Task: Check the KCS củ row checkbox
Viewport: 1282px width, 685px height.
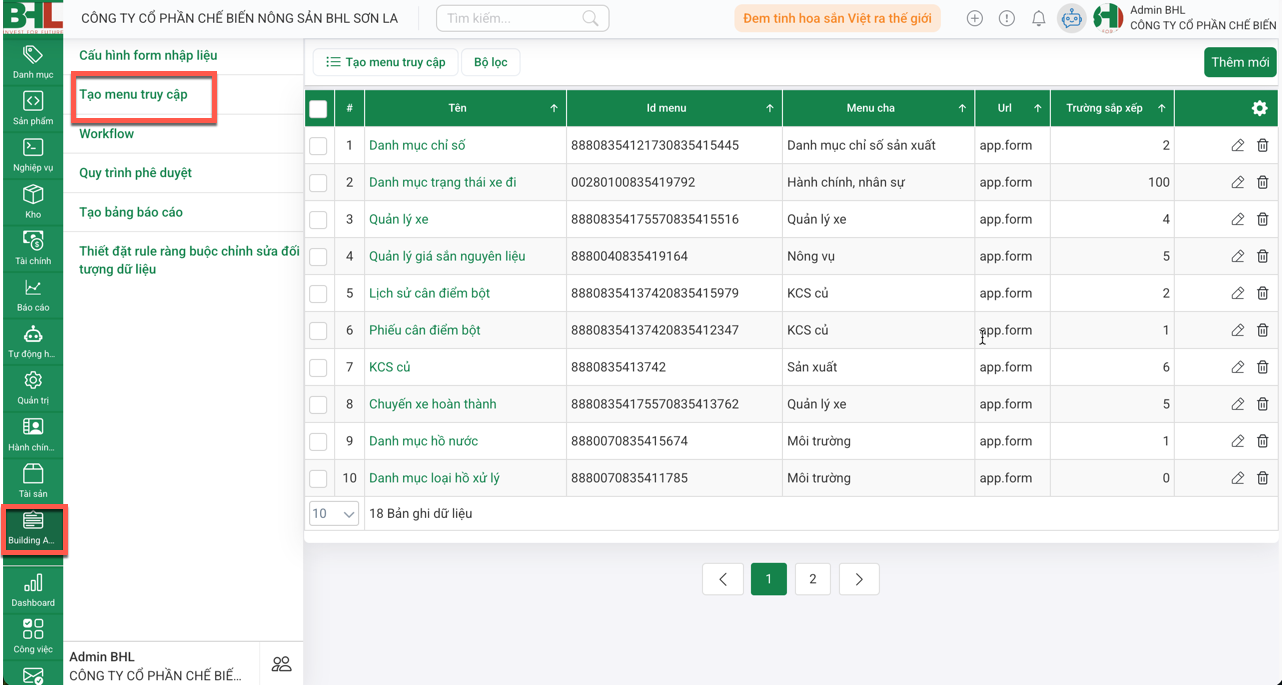Action: click(x=318, y=368)
